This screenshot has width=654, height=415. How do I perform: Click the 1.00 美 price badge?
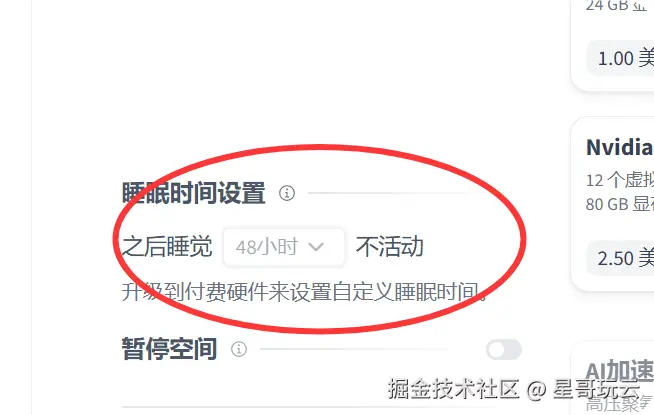pyautogui.click(x=621, y=58)
